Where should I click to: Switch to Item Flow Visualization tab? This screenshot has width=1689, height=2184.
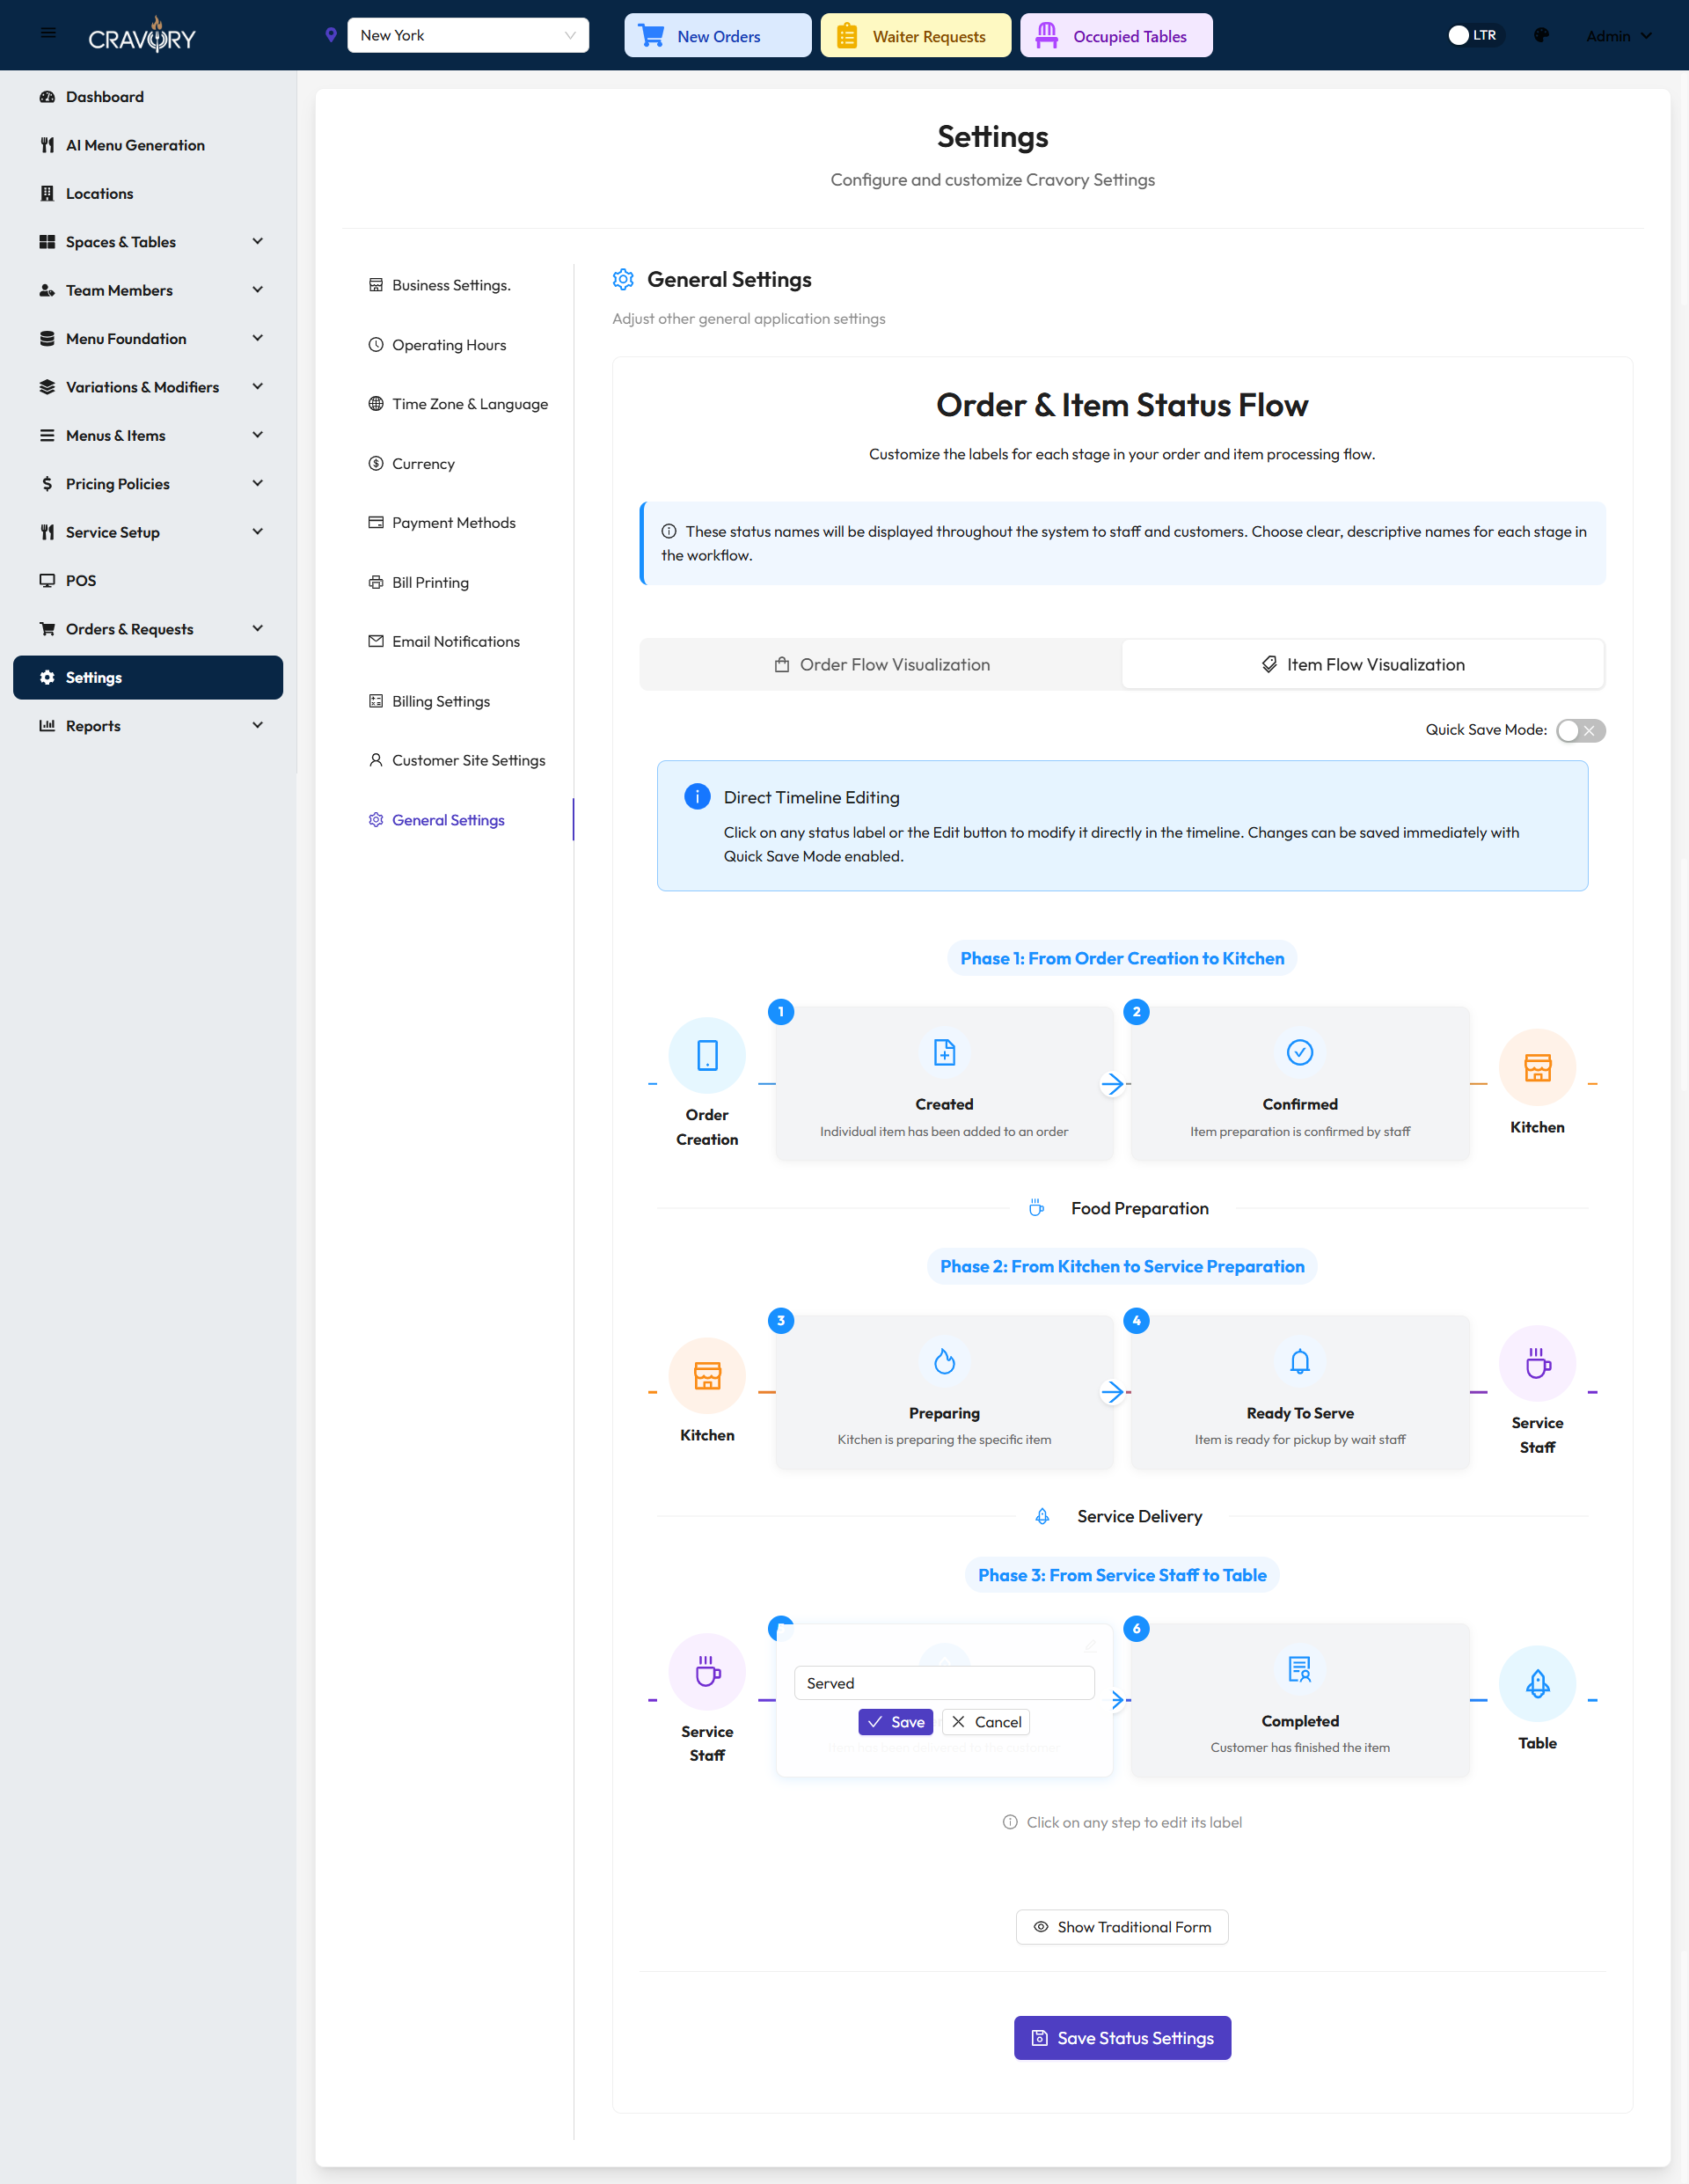(1362, 664)
